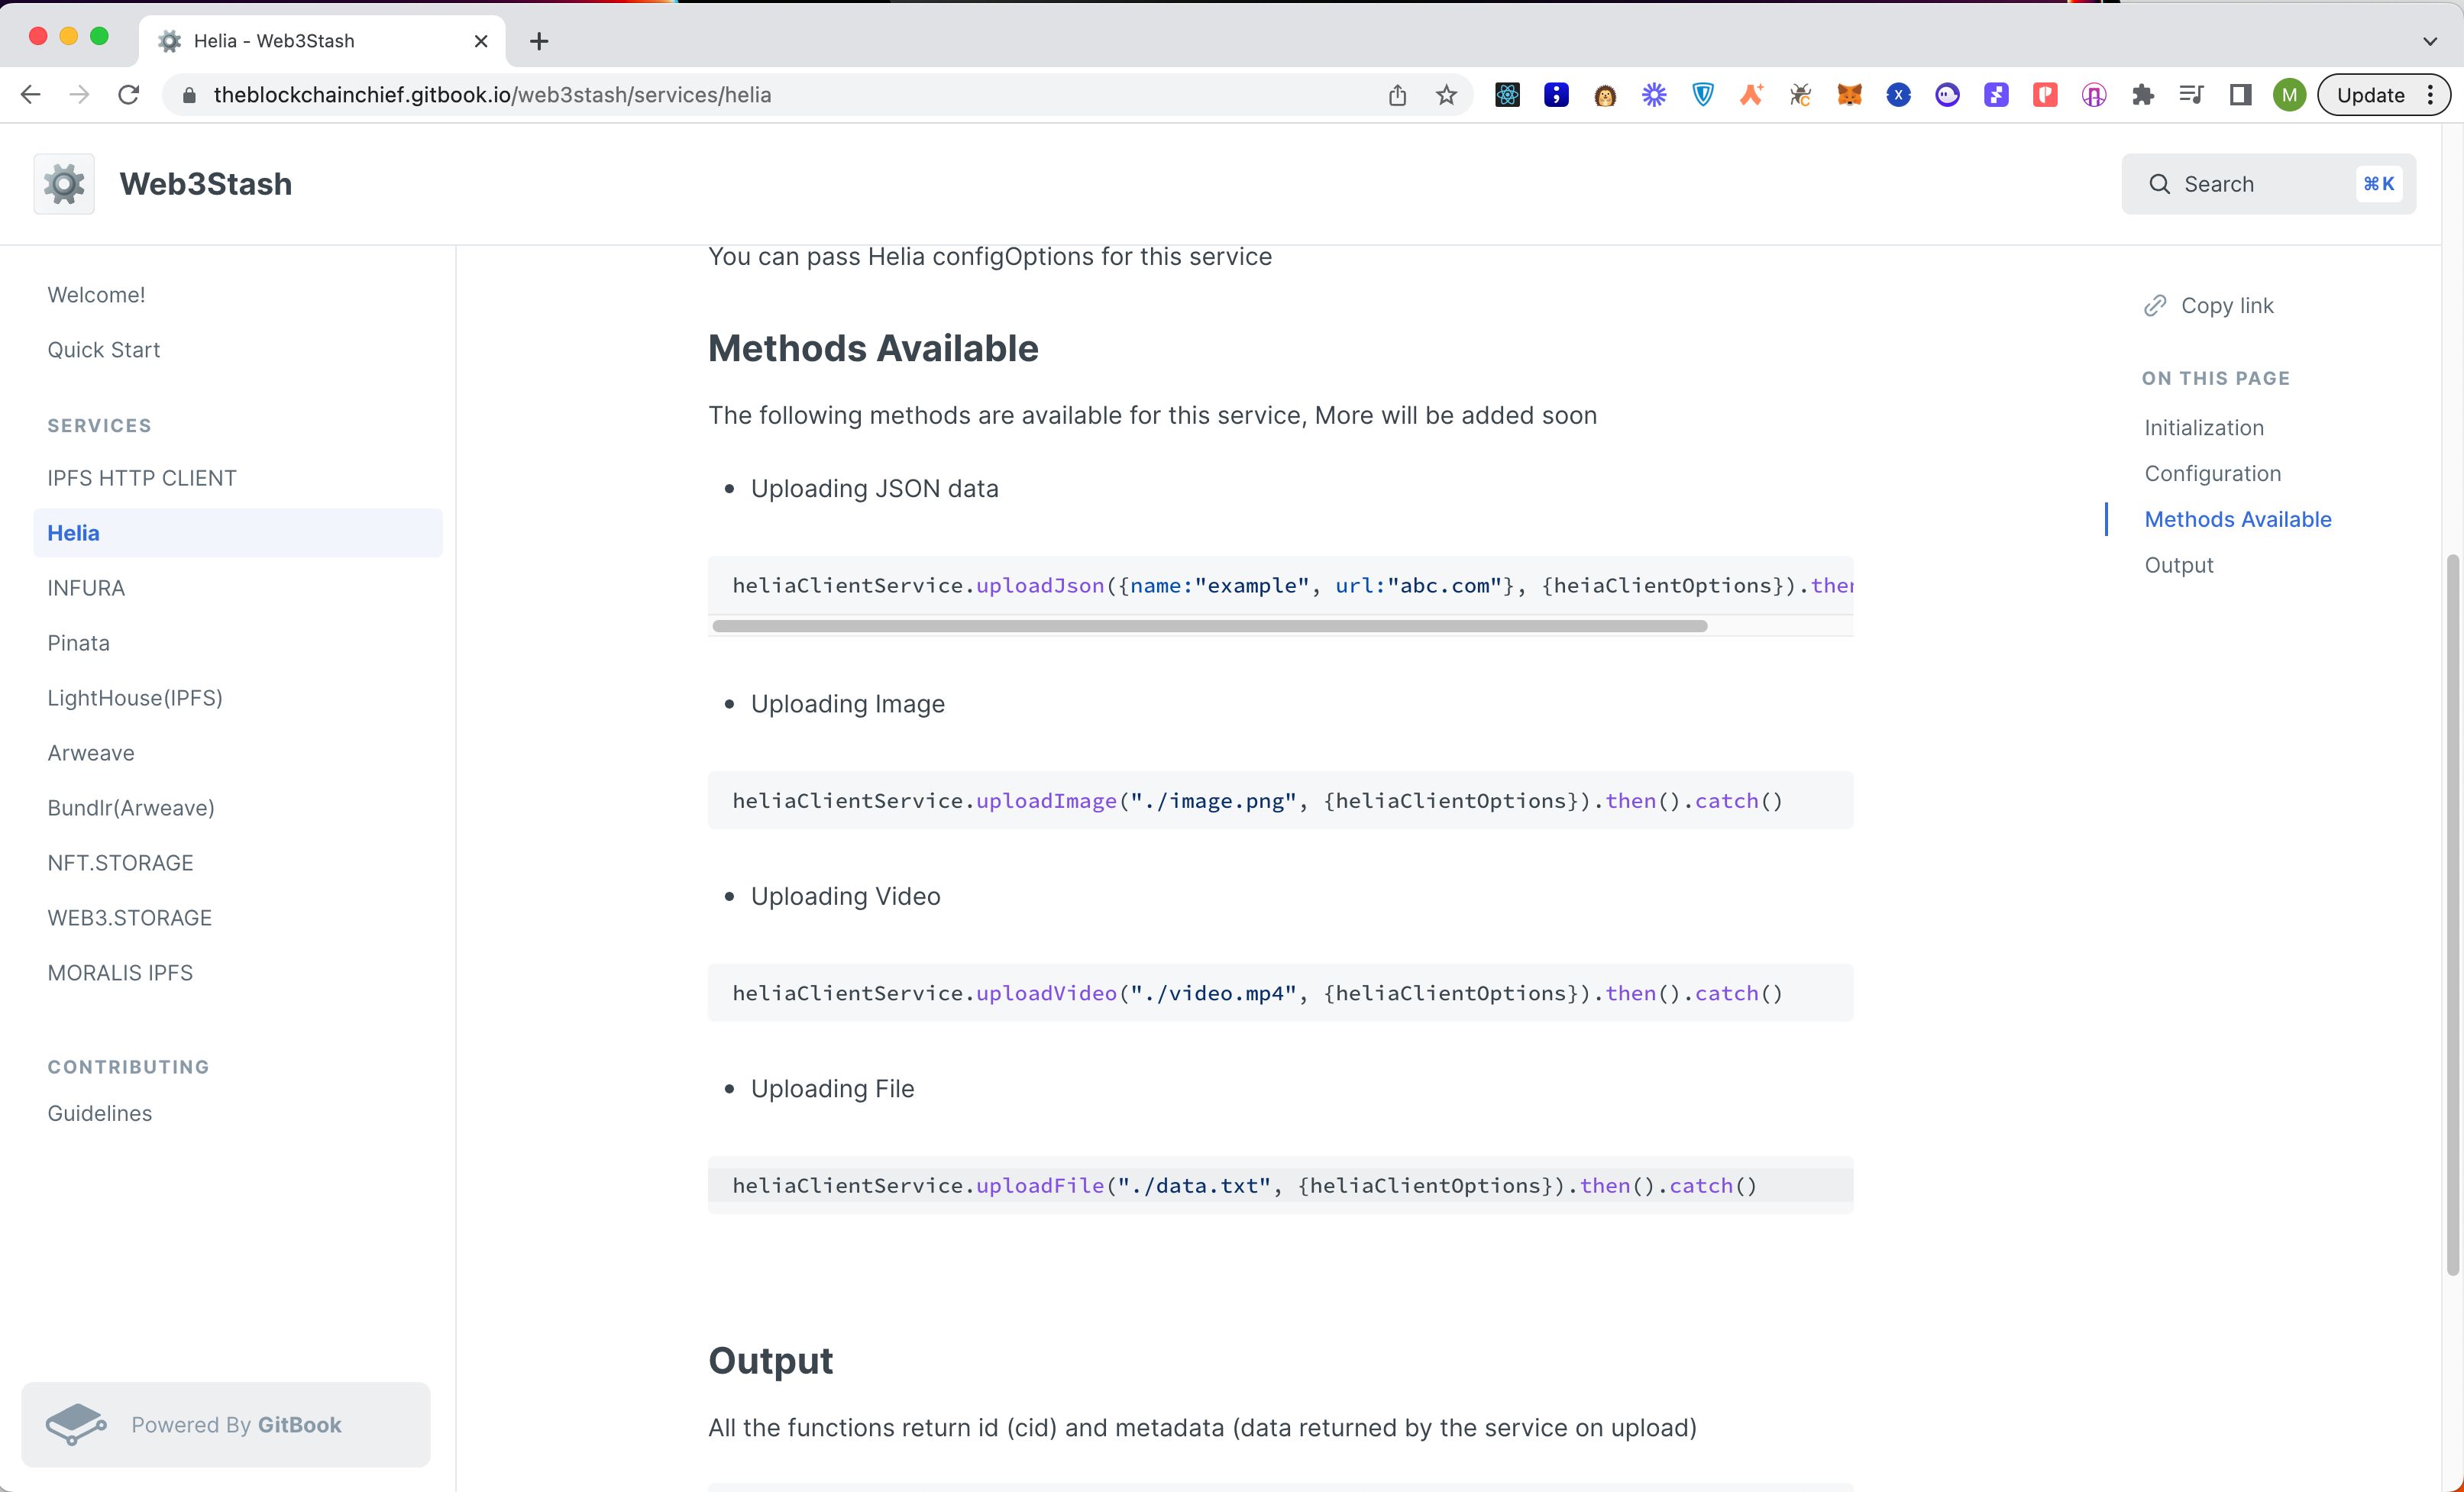
Task: Open the blue shield VPN extension
Action: click(x=1703, y=95)
